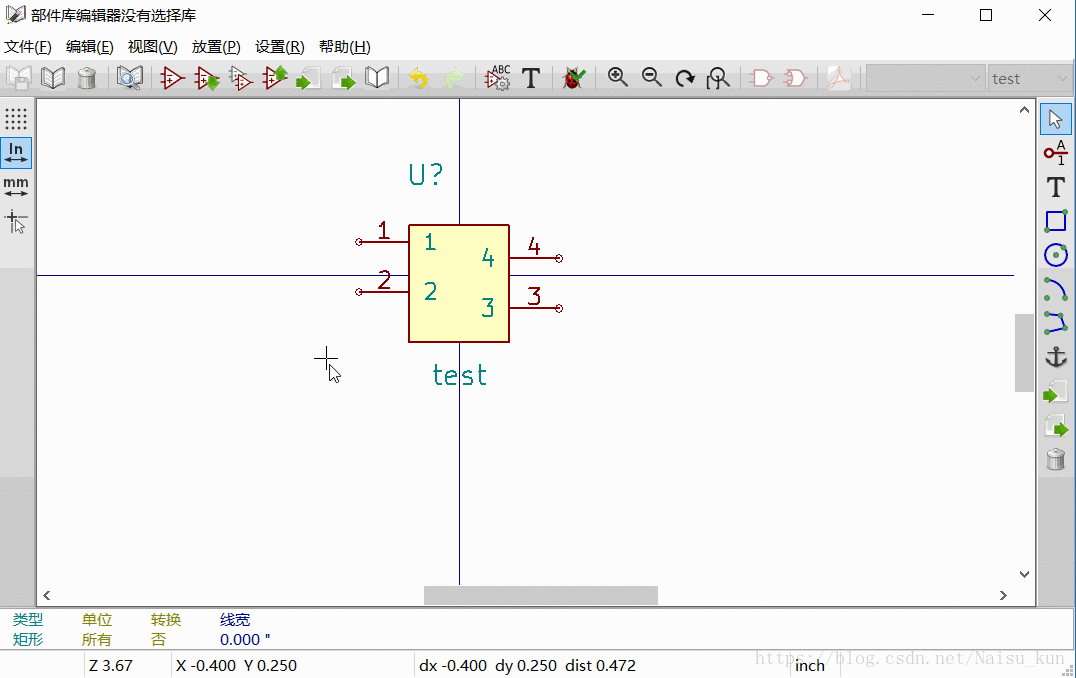This screenshot has height=678, width=1076.
Task: Open the empty part selection dropdown
Action: click(x=925, y=78)
